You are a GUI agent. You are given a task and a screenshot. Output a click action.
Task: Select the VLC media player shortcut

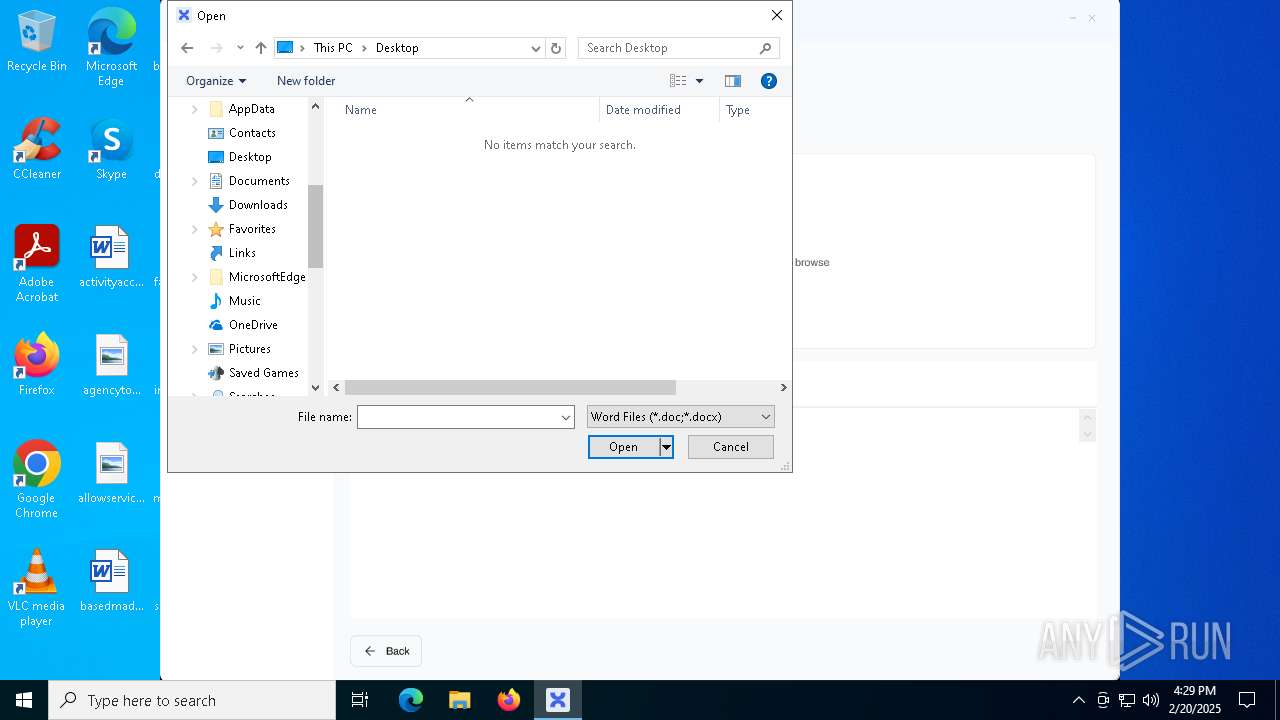(x=37, y=588)
